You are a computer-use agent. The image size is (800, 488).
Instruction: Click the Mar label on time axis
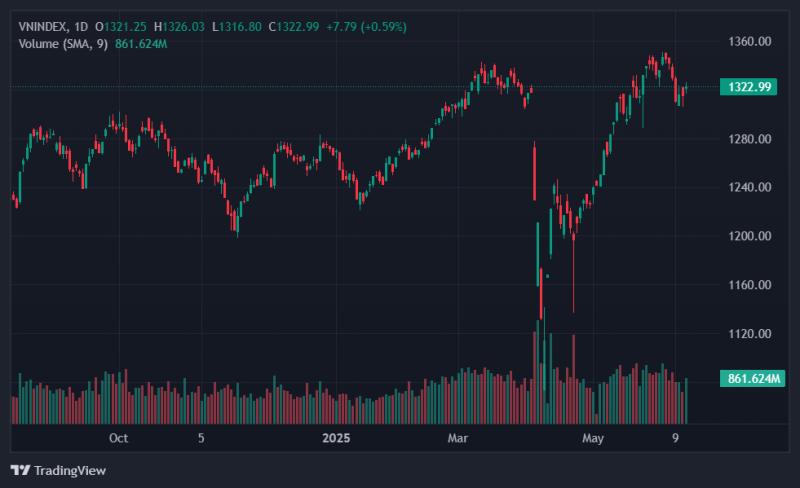458,438
